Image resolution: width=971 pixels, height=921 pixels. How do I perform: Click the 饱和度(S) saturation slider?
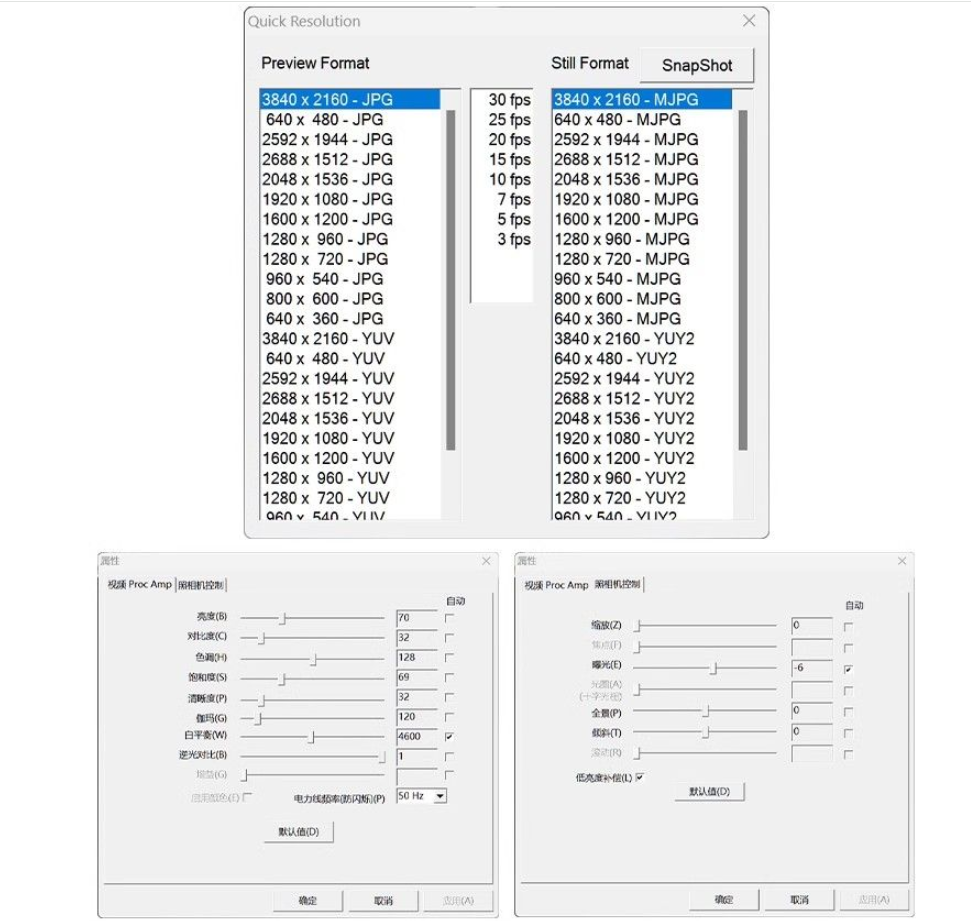[x=312, y=679]
